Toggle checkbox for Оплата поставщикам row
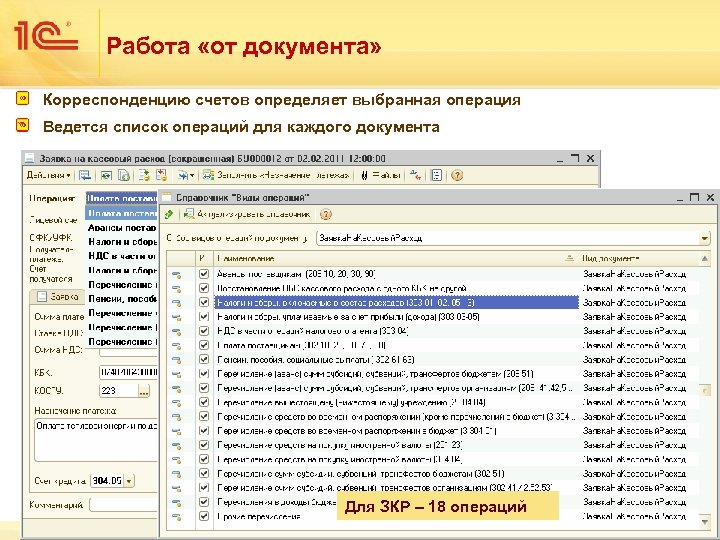 [x=204, y=345]
